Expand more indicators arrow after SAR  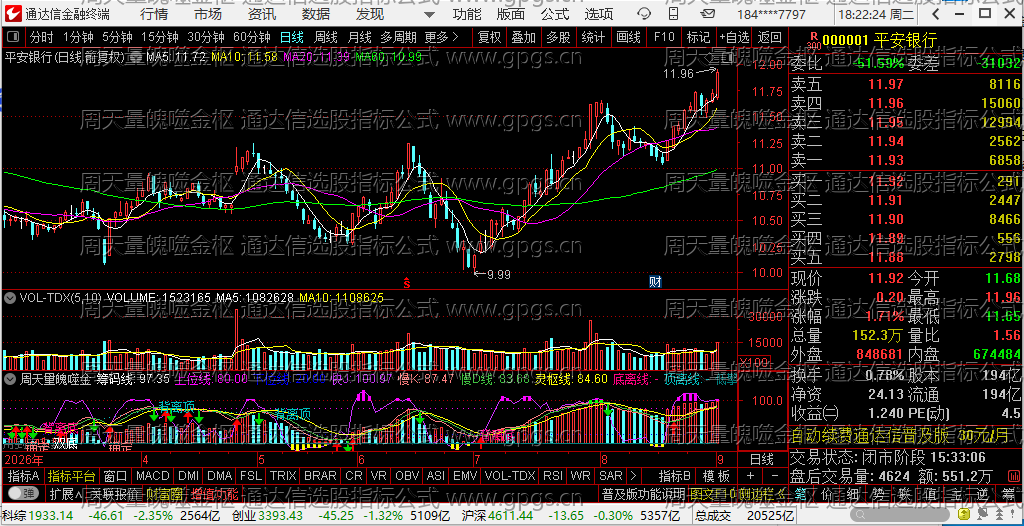632,476
